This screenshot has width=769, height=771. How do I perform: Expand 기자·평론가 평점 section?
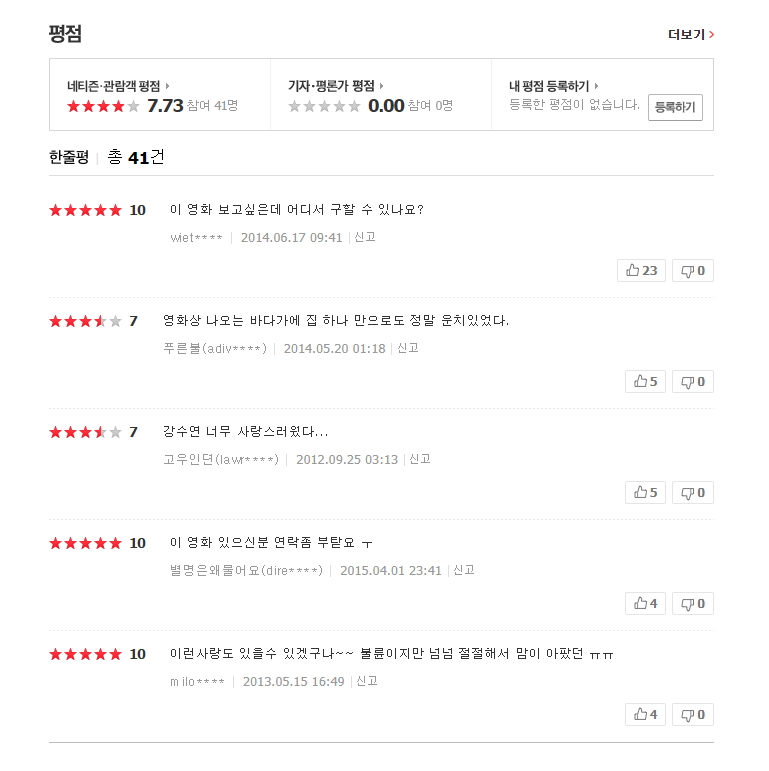[x=336, y=86]
